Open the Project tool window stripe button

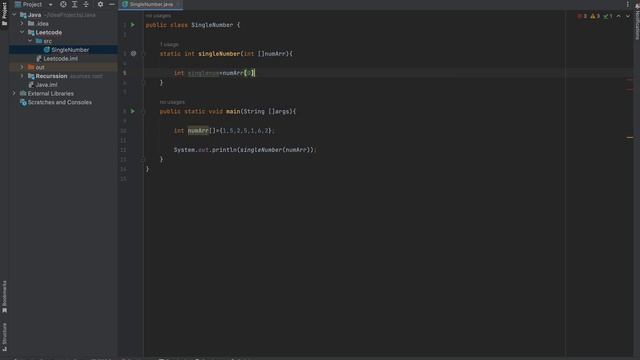(x=4, y=14)
